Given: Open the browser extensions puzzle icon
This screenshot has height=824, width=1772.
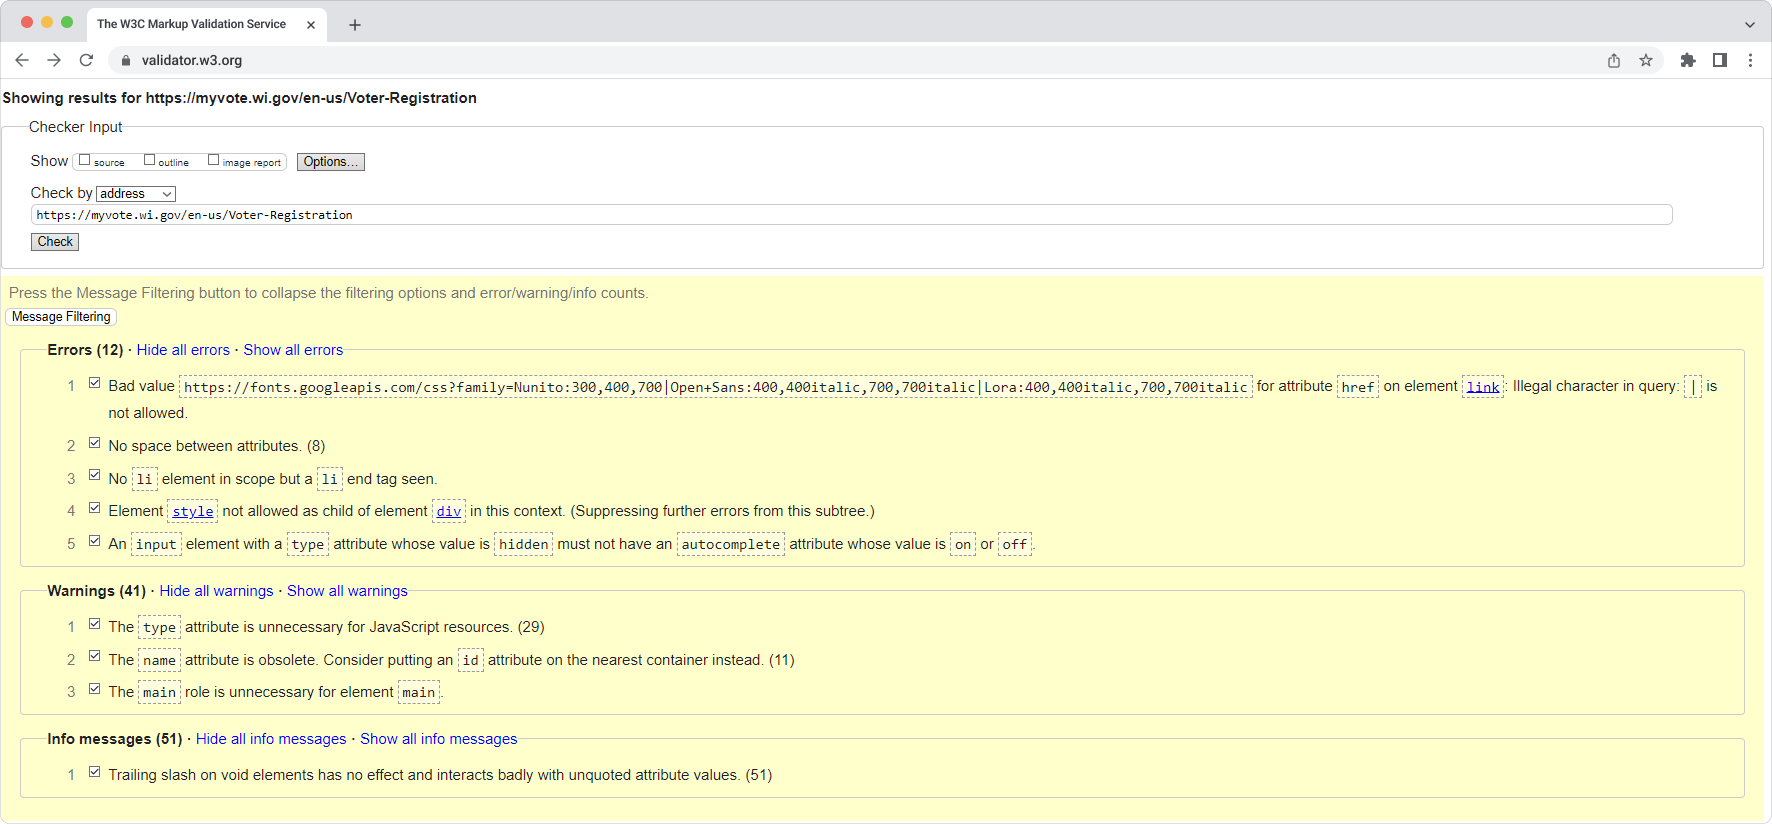Looking at the screenshot, I should pos(1688,60).
